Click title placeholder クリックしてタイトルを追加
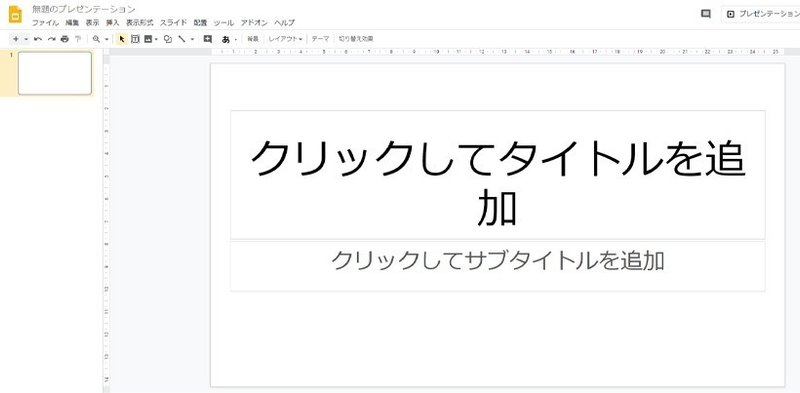800x393 pixels. [497, 175]
